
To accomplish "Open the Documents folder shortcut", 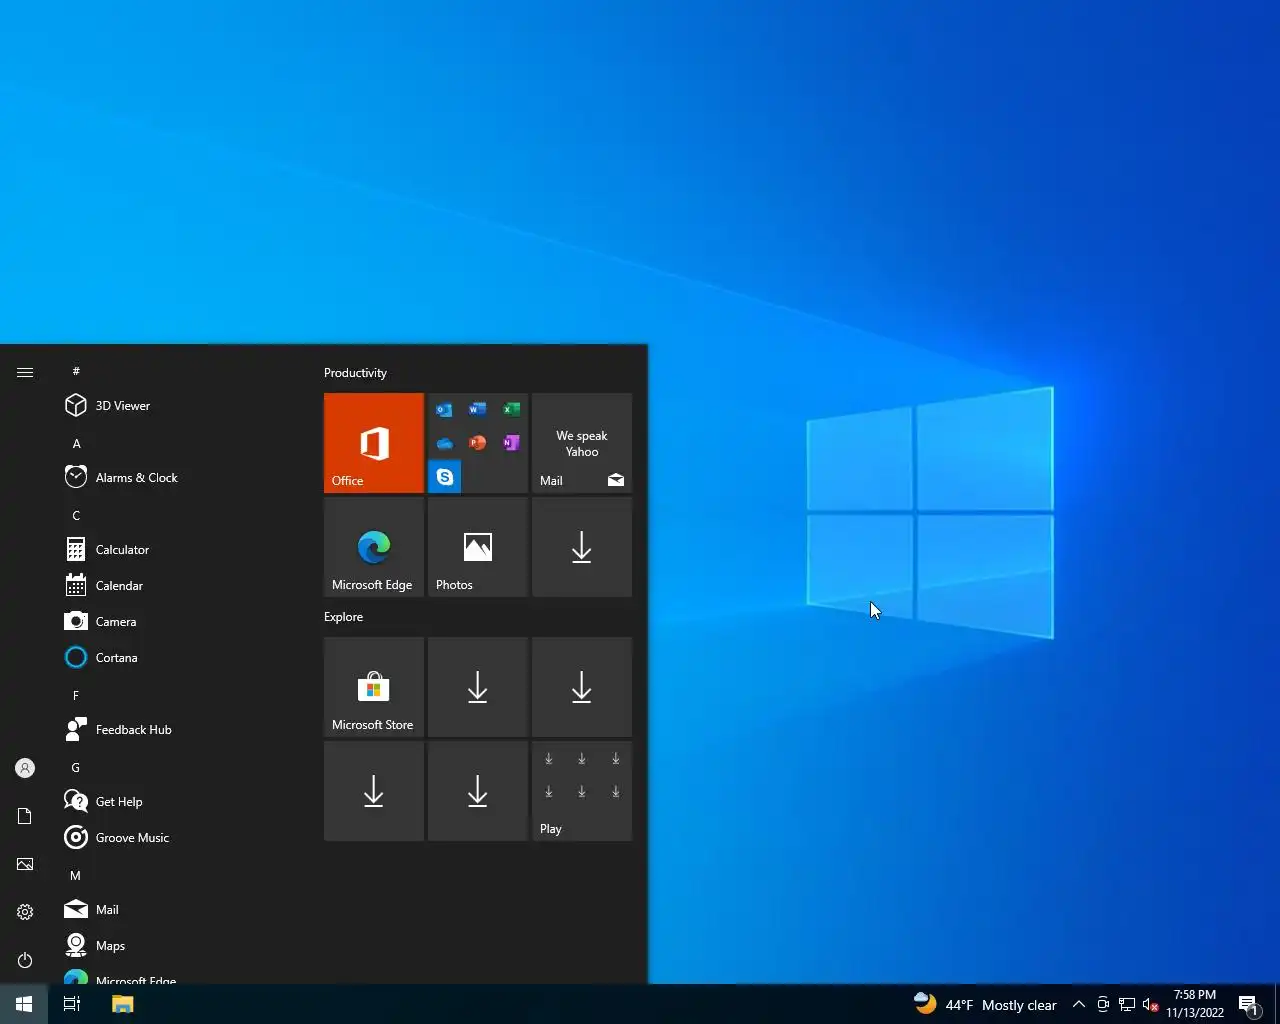I will coord(25,816).
